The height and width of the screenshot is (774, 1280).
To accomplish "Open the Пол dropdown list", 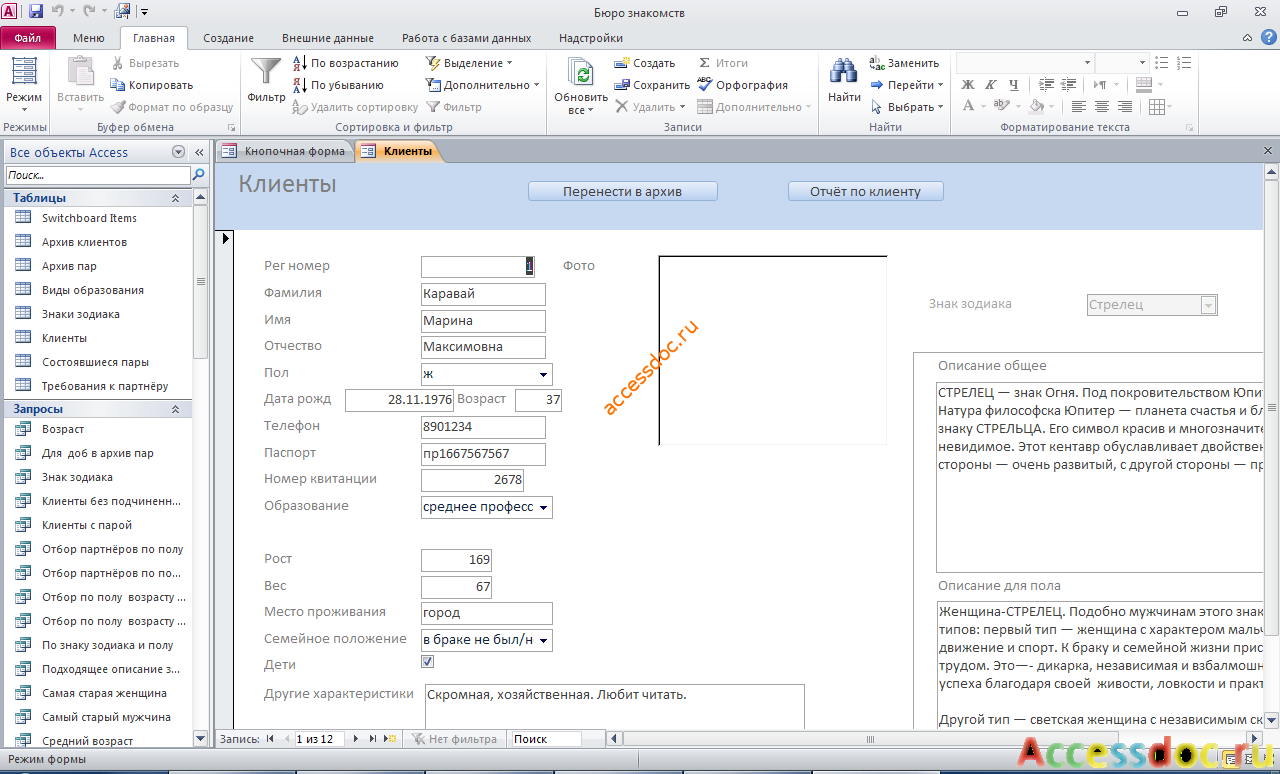I will pyautogui.click(x=544, y=374).
